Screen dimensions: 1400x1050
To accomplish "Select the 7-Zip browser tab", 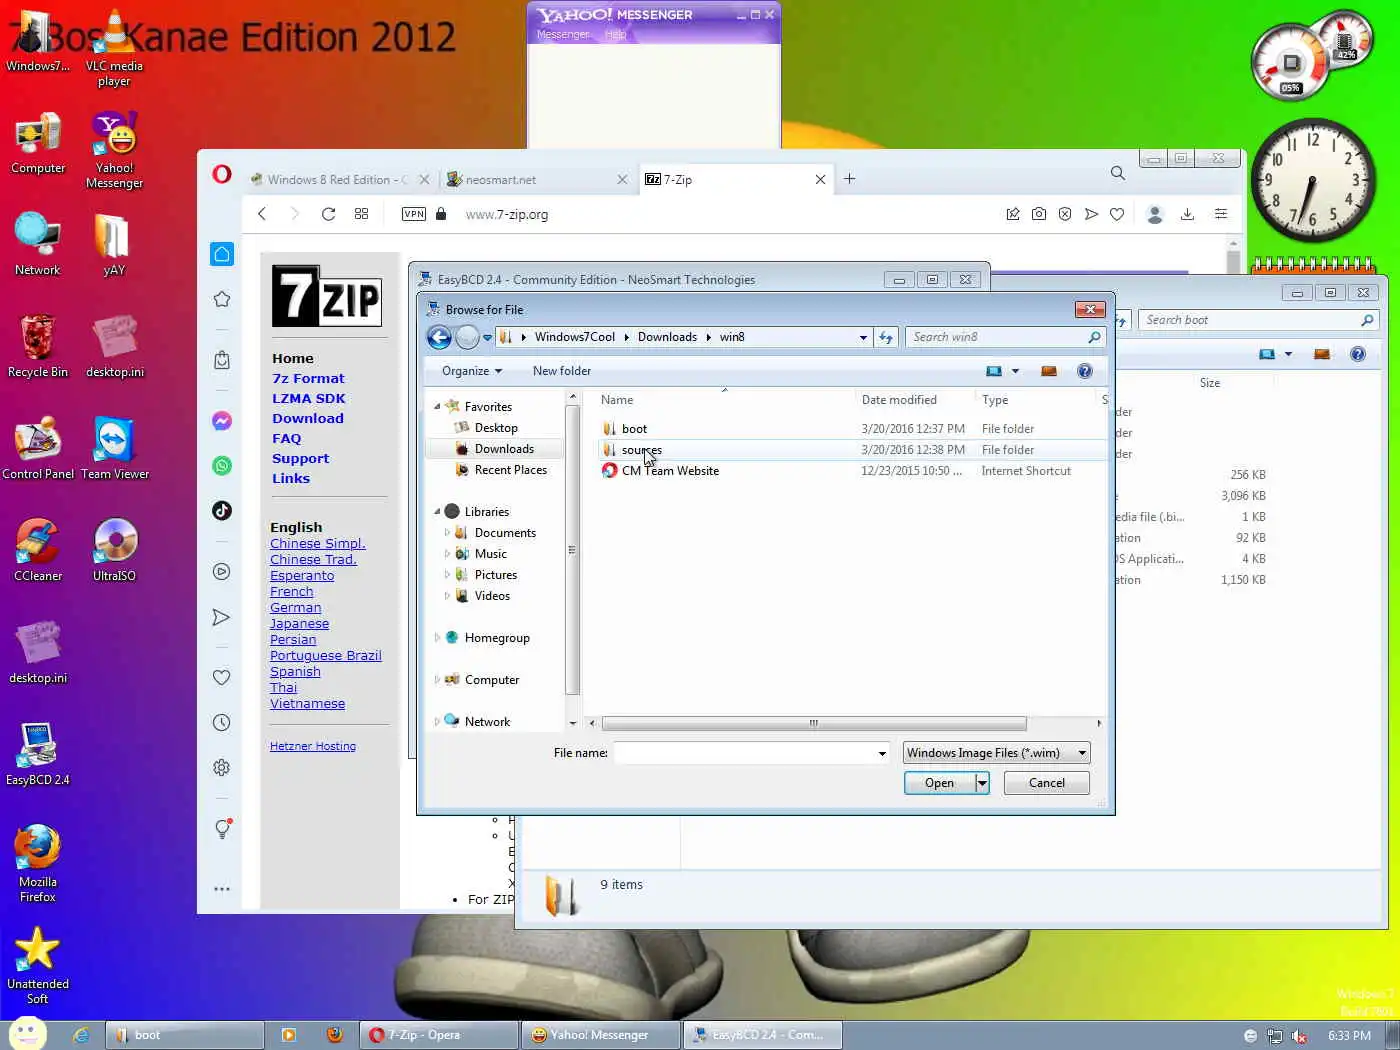I will coord(735,180).
